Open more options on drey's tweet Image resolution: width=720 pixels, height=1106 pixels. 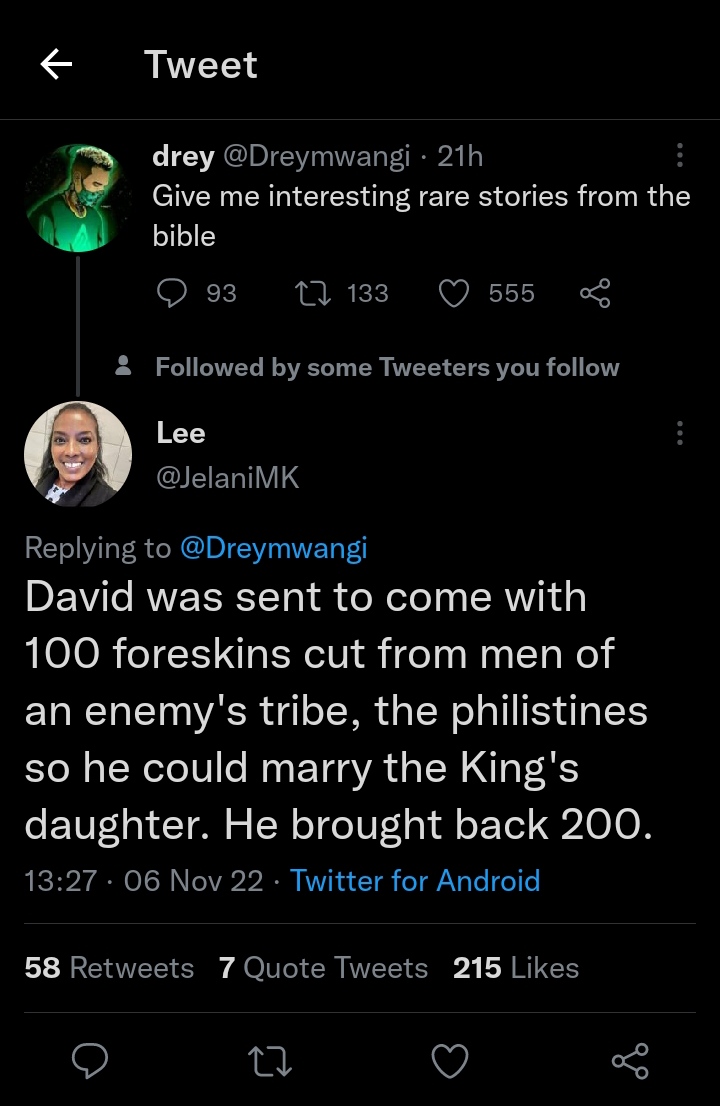[x=680, y=156]
